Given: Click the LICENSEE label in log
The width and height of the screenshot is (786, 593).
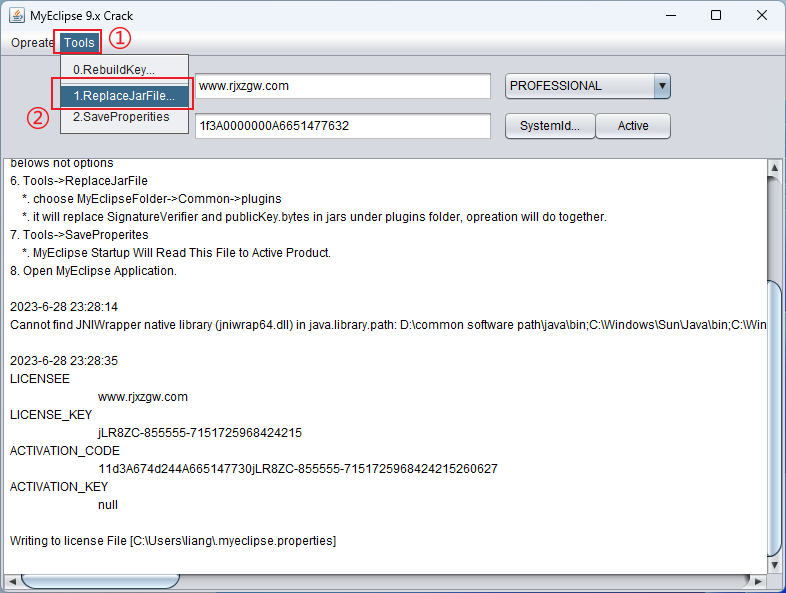Looking at the screenshot, I should (40, 379).
